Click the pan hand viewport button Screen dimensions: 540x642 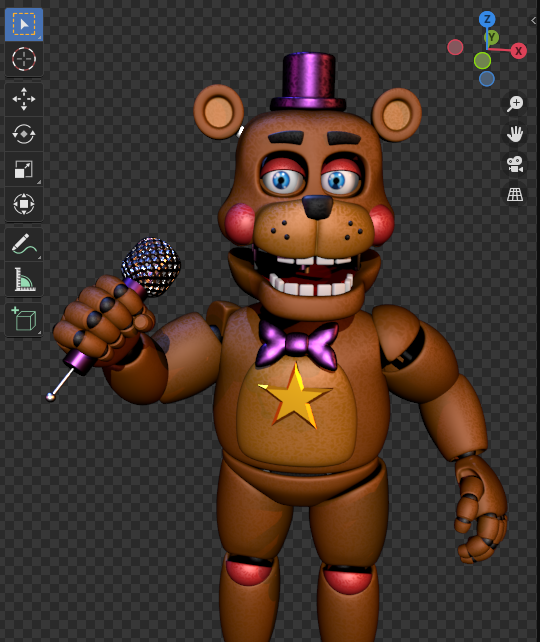[515, 134]
